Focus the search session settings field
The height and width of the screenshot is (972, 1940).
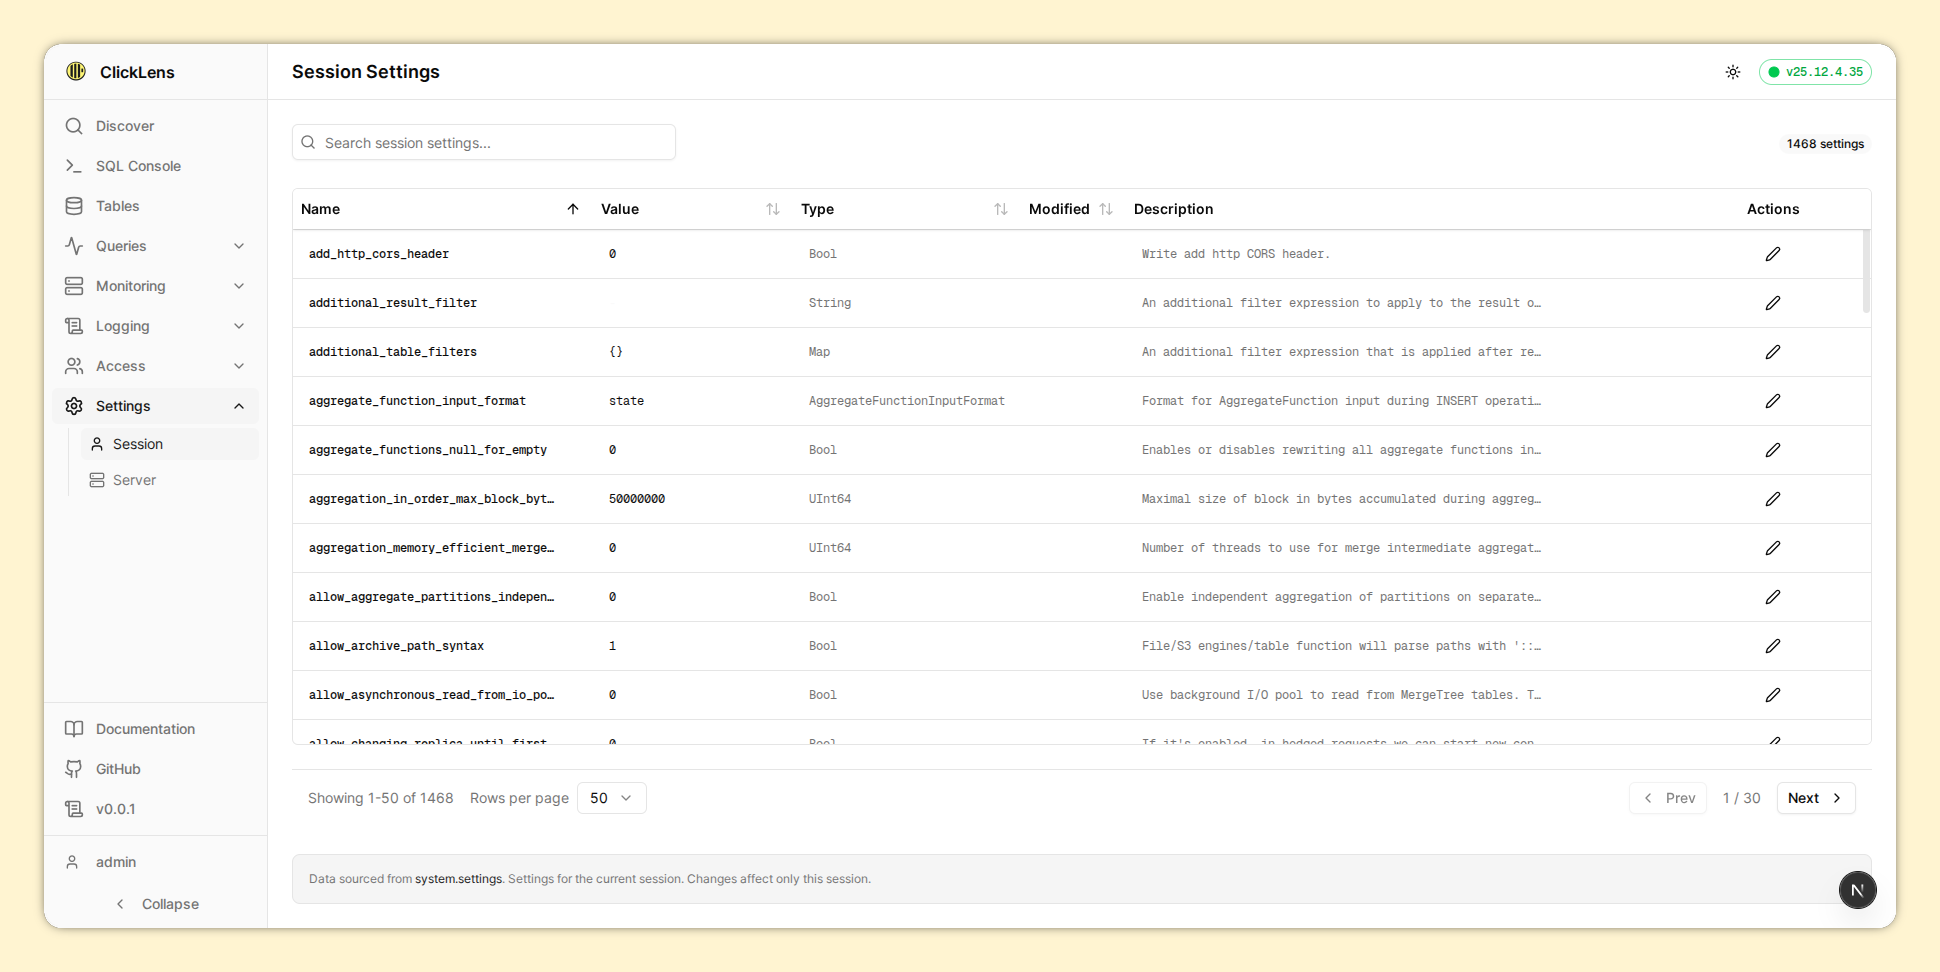[484, 143]
